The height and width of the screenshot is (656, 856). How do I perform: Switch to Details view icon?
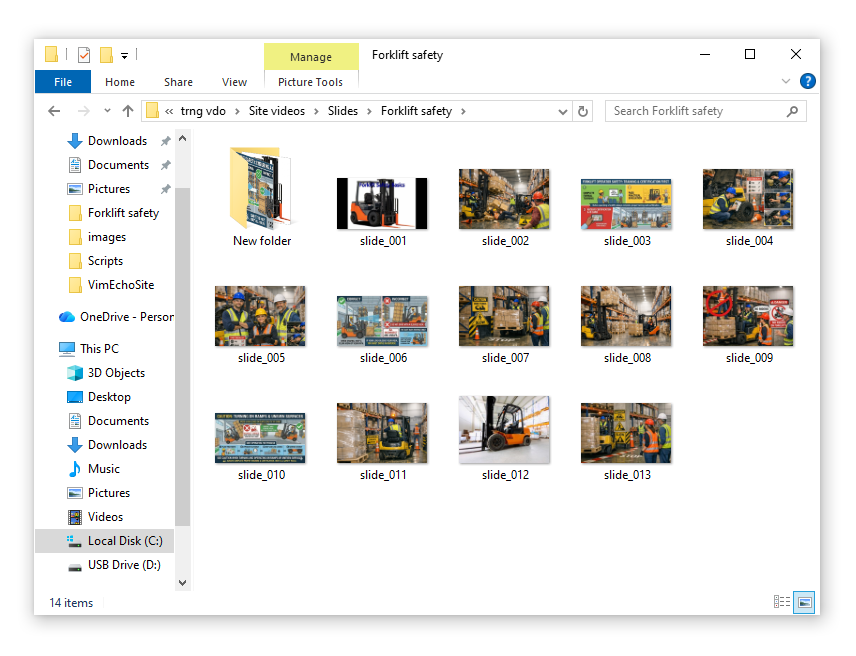click(x=782, y=602)
